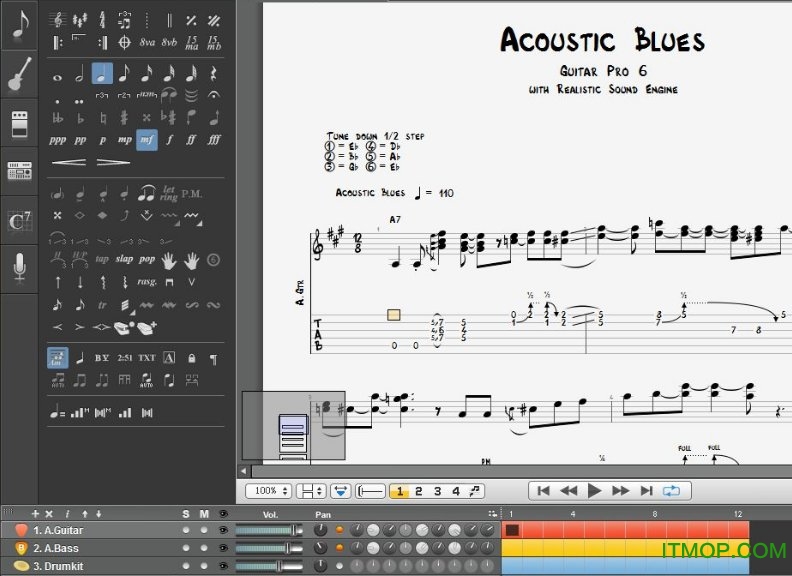This screenshot has height=576, width=792.
Task: Open the effects pedal panel tab
Action: click(19, 123)
